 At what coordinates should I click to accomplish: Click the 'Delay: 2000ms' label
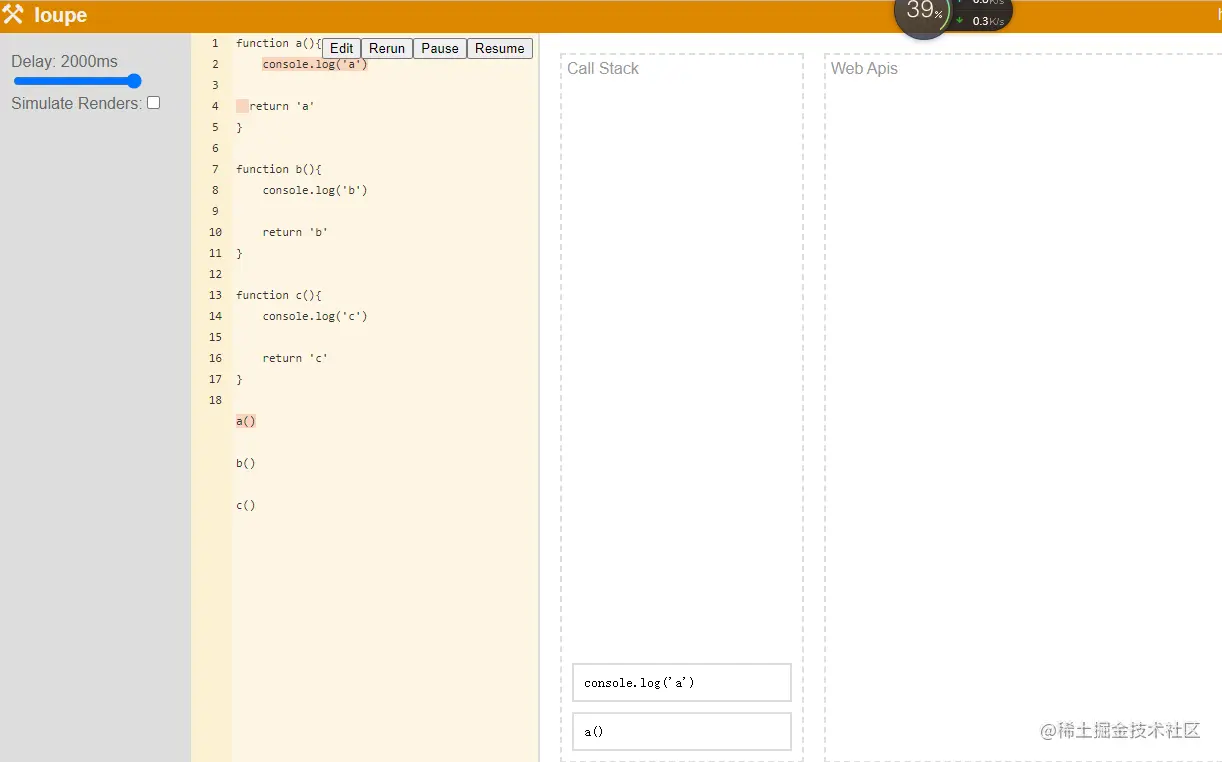point(64,61)
